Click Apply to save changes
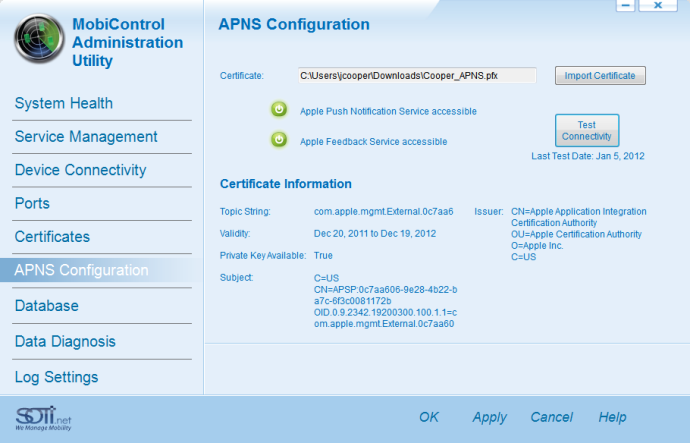 [x=489, y=417]
